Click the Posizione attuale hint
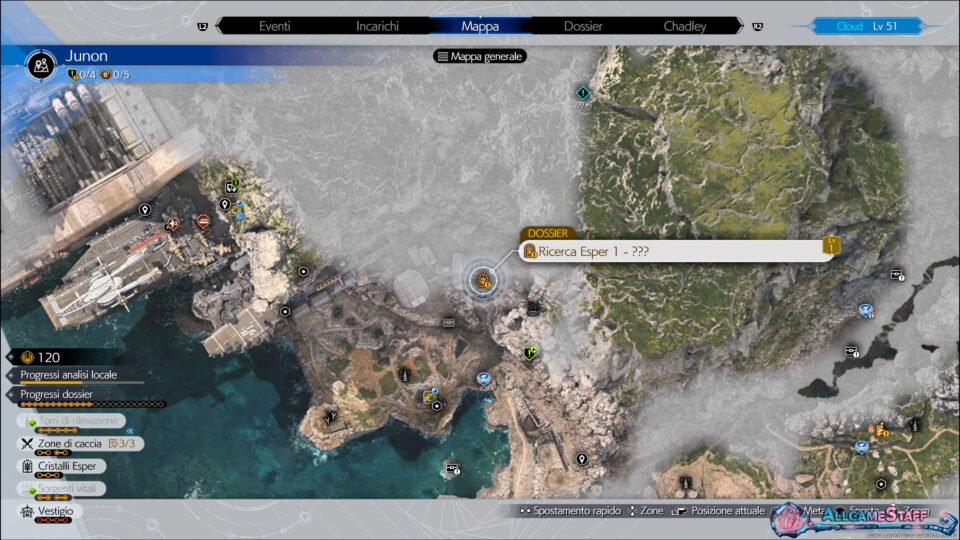The image size is (960, 540). [719, 511]
